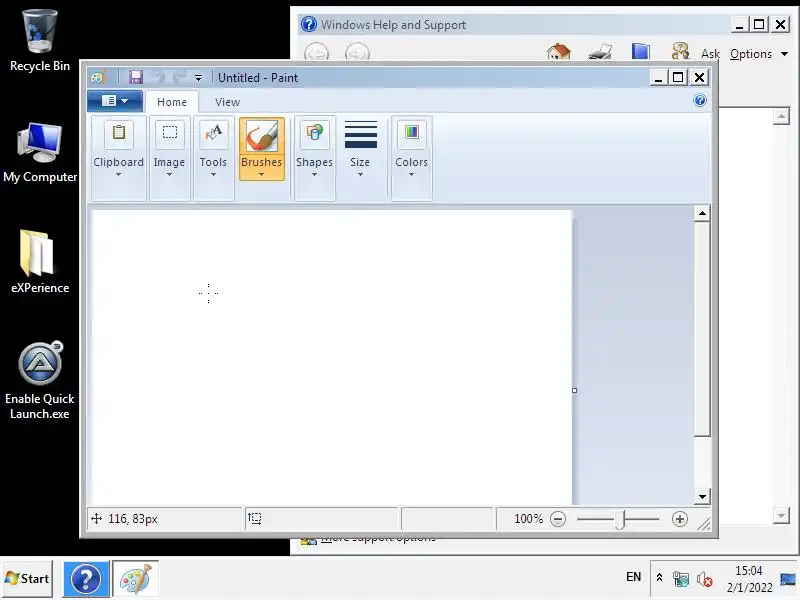
Task: Expand the Shapes group dropdown arrow
Action: [315, 175]
